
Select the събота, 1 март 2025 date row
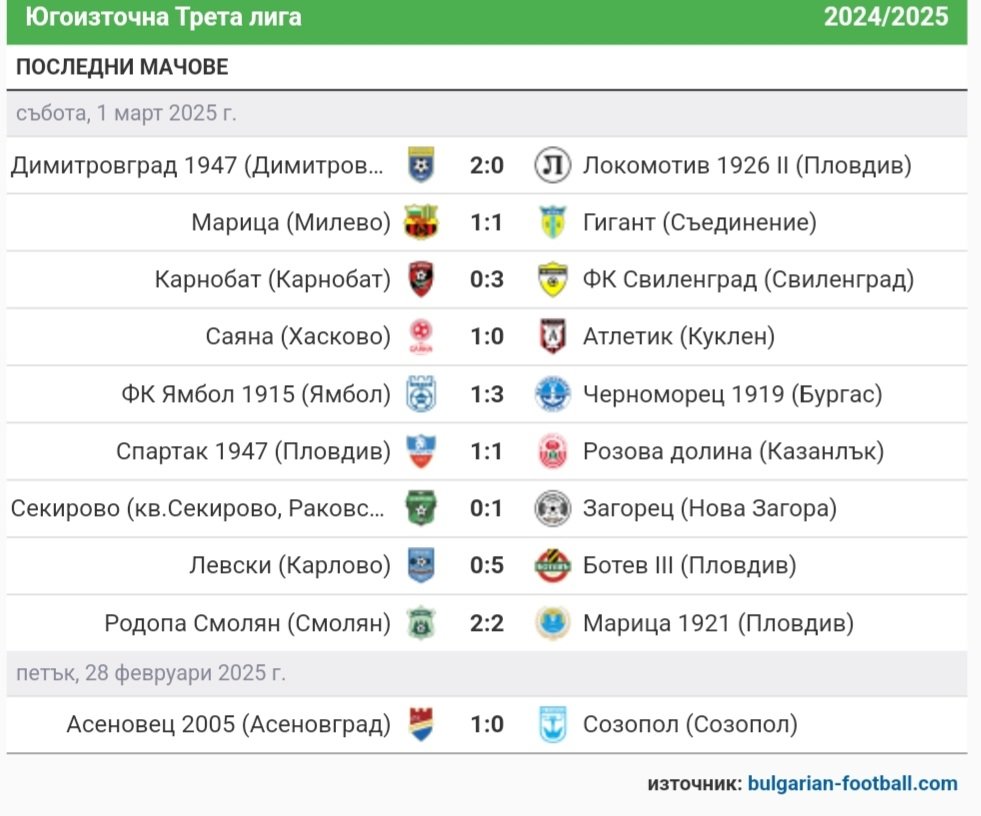tap(487, 113)
